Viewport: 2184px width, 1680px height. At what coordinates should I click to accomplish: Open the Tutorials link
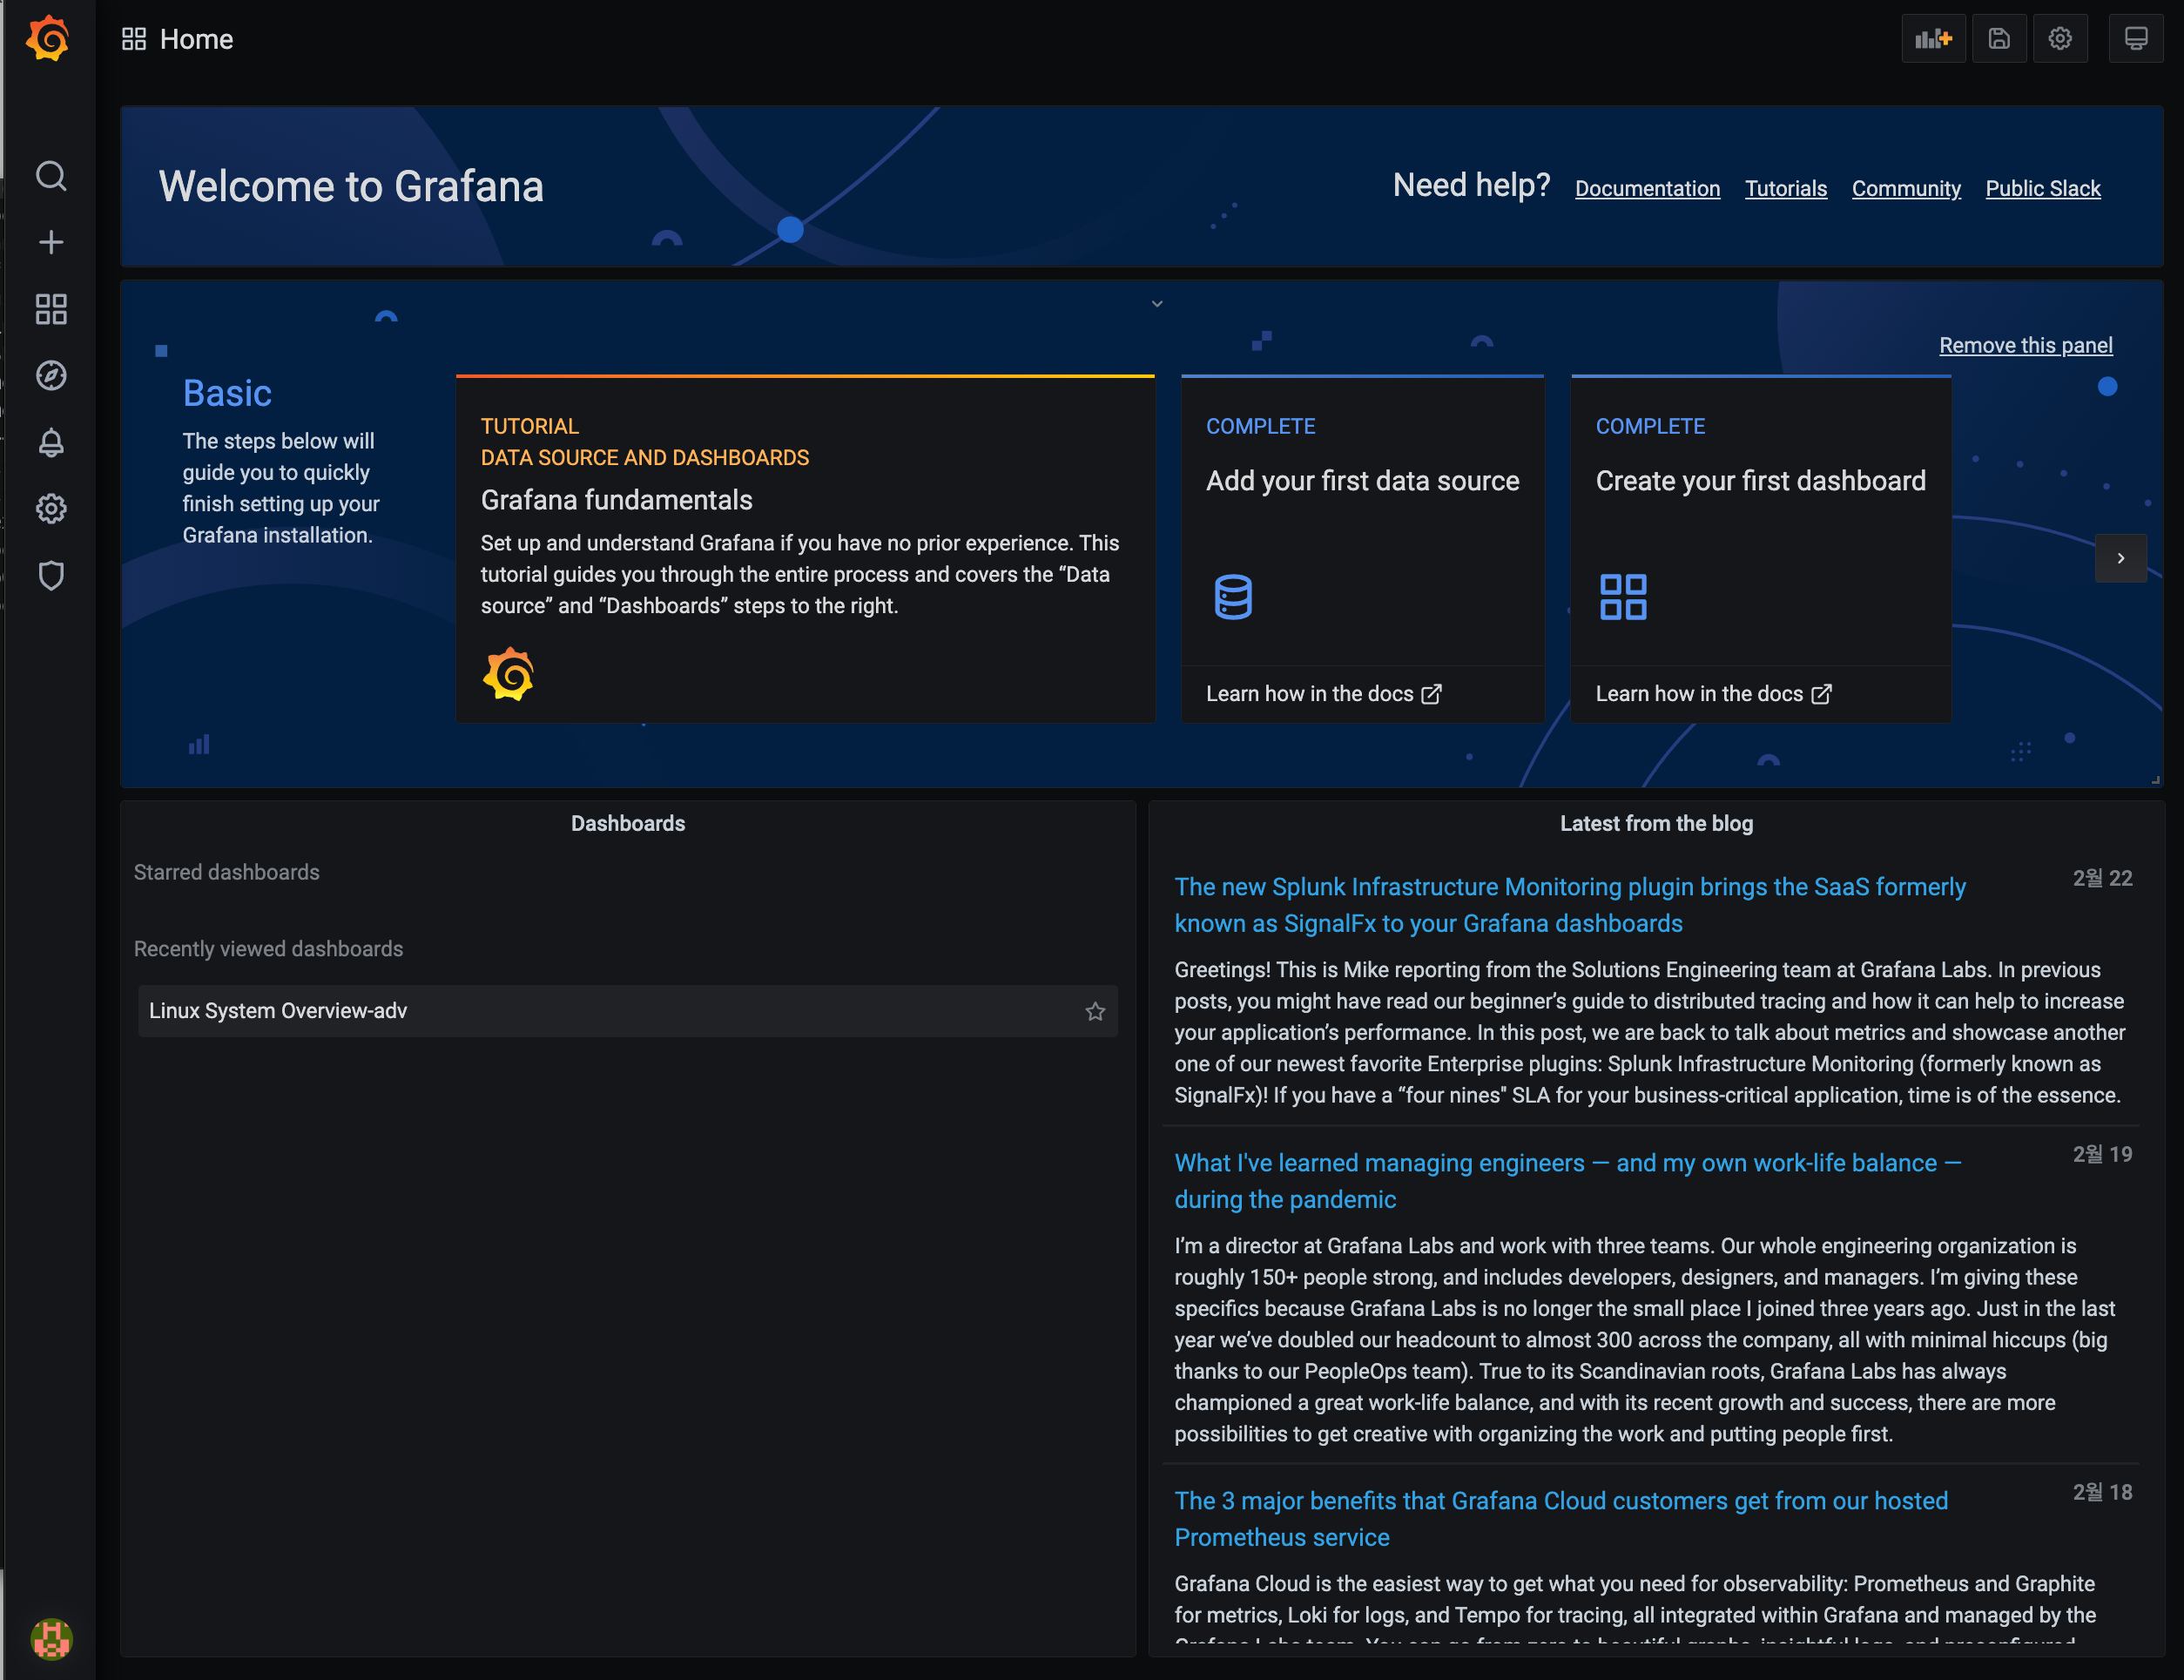point(1785,188)
